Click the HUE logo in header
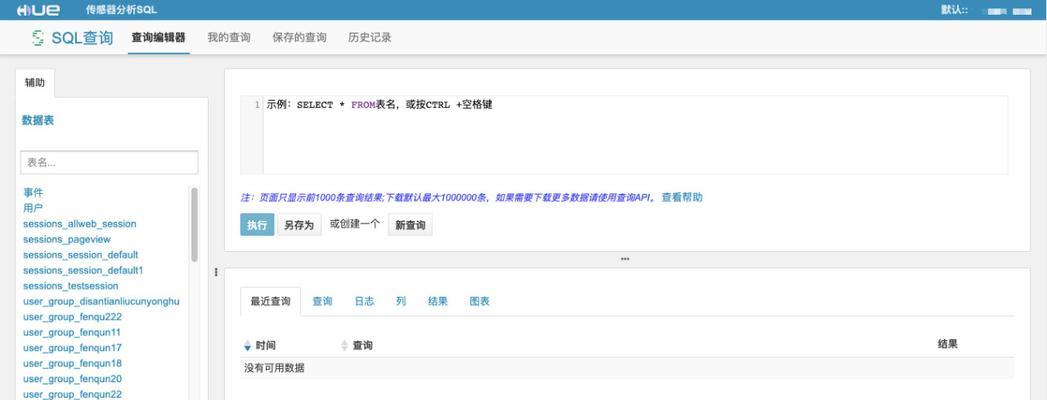1047x400 pixels. point(38,10)
